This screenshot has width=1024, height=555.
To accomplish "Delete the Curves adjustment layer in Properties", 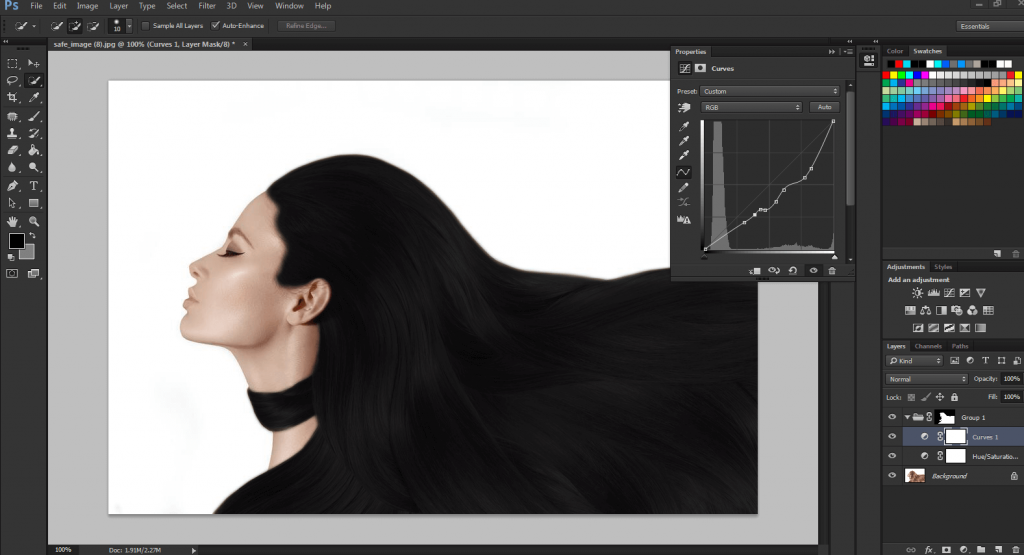I will point(832,270).
